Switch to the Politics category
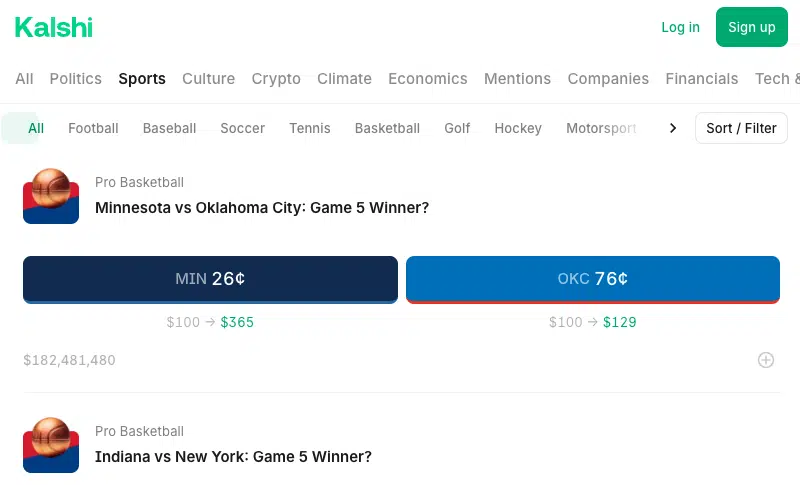 (x=76, y=79)
